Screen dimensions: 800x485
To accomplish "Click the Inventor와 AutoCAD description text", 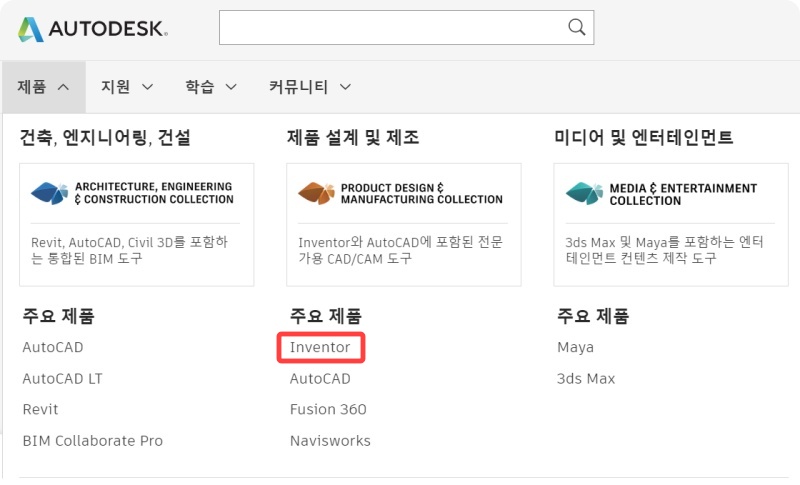I will click(x=401, y=250).
